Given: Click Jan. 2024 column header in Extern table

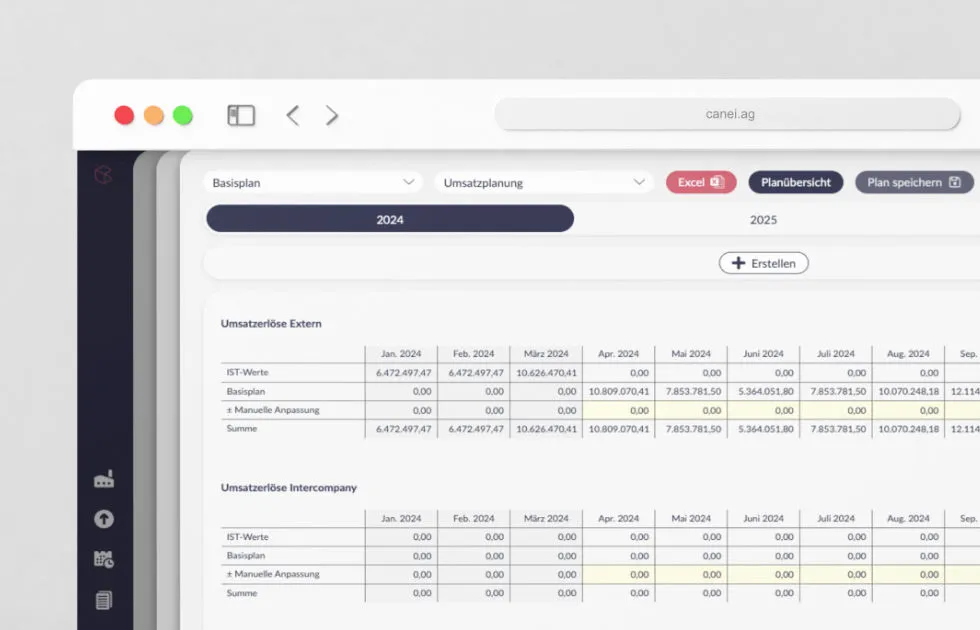Looking at the screenshot, I should point(401,354).
